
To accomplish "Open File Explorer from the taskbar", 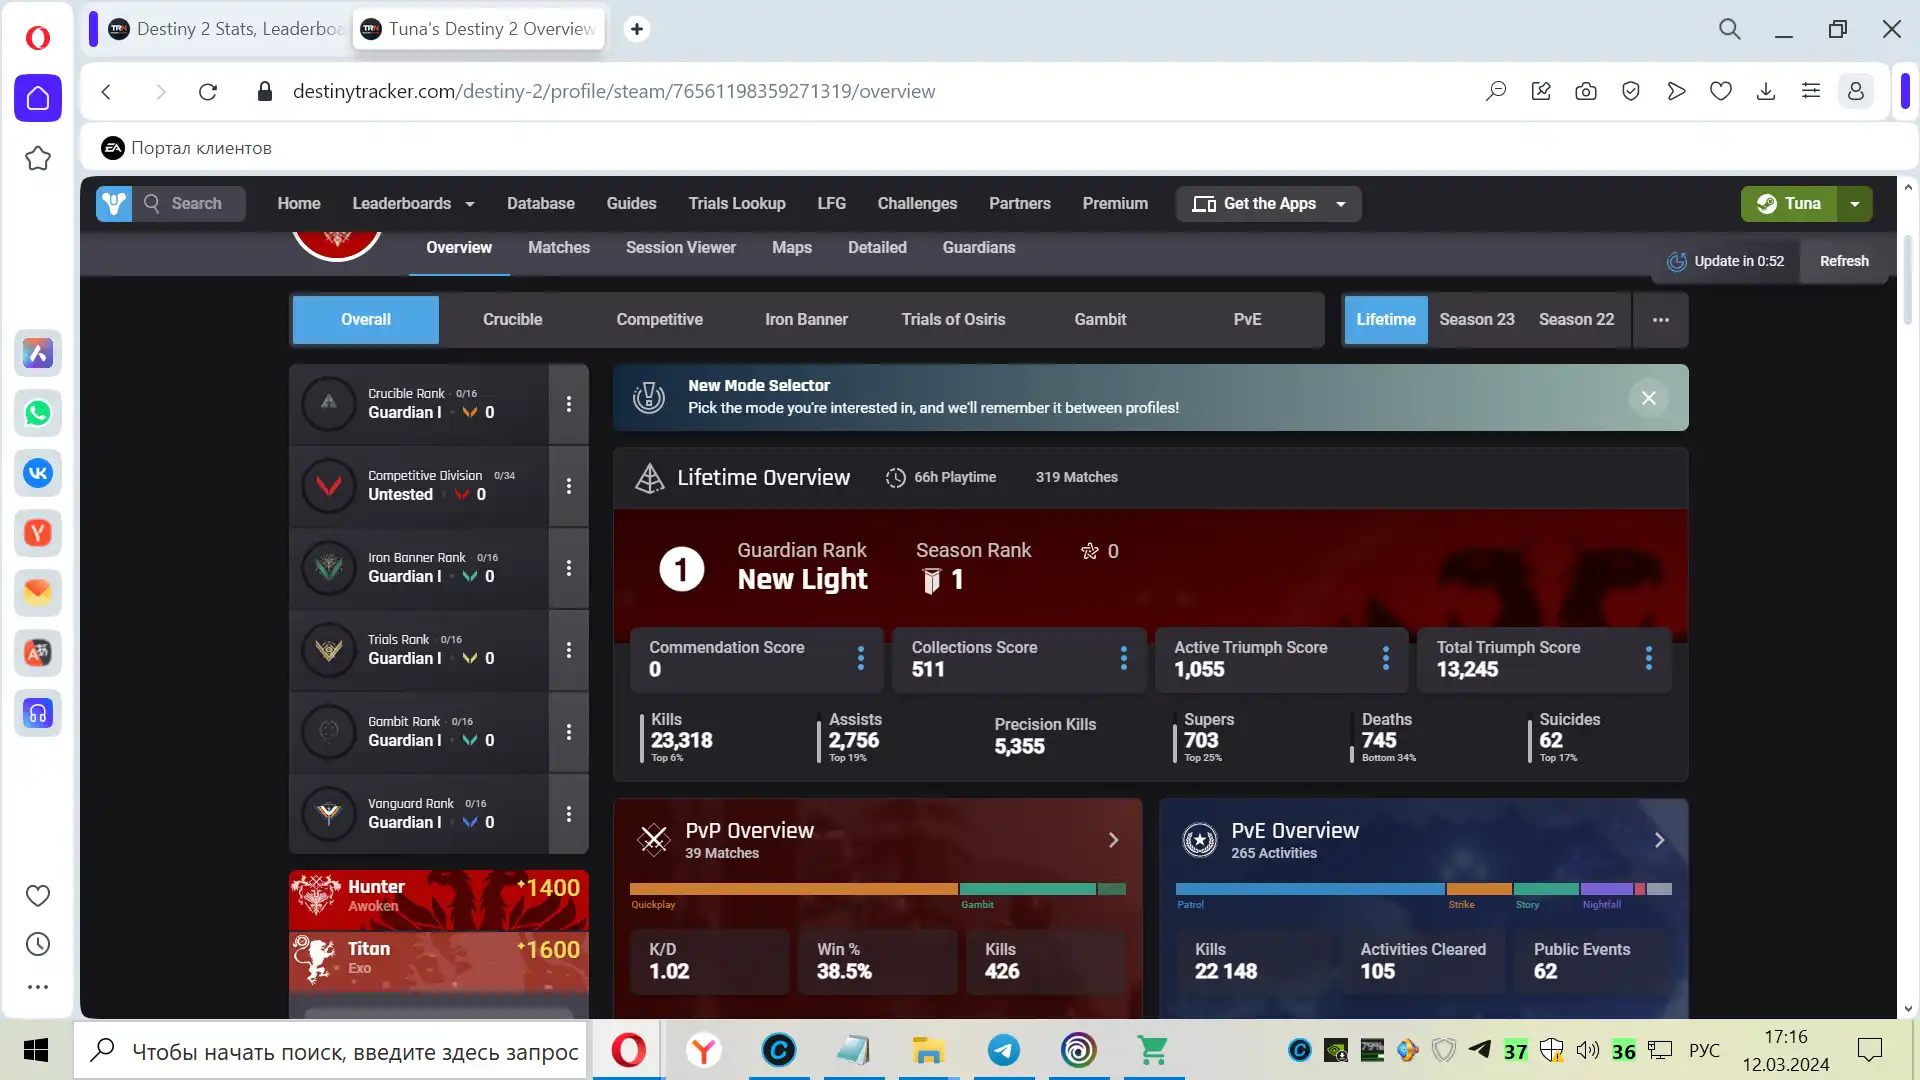I will 928,1050.
